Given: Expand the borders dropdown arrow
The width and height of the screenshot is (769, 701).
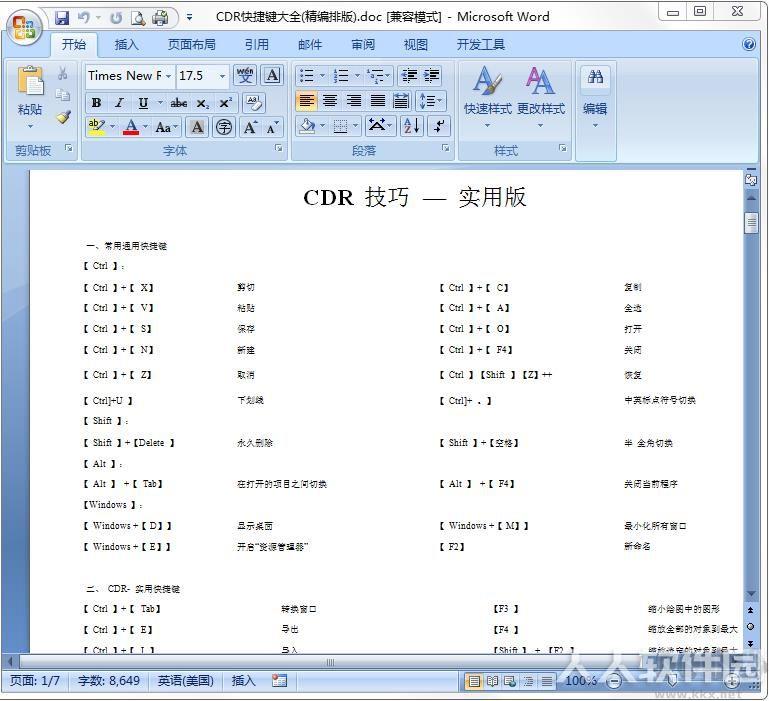Looking at the screenshot, I should [x=355, y=127].
